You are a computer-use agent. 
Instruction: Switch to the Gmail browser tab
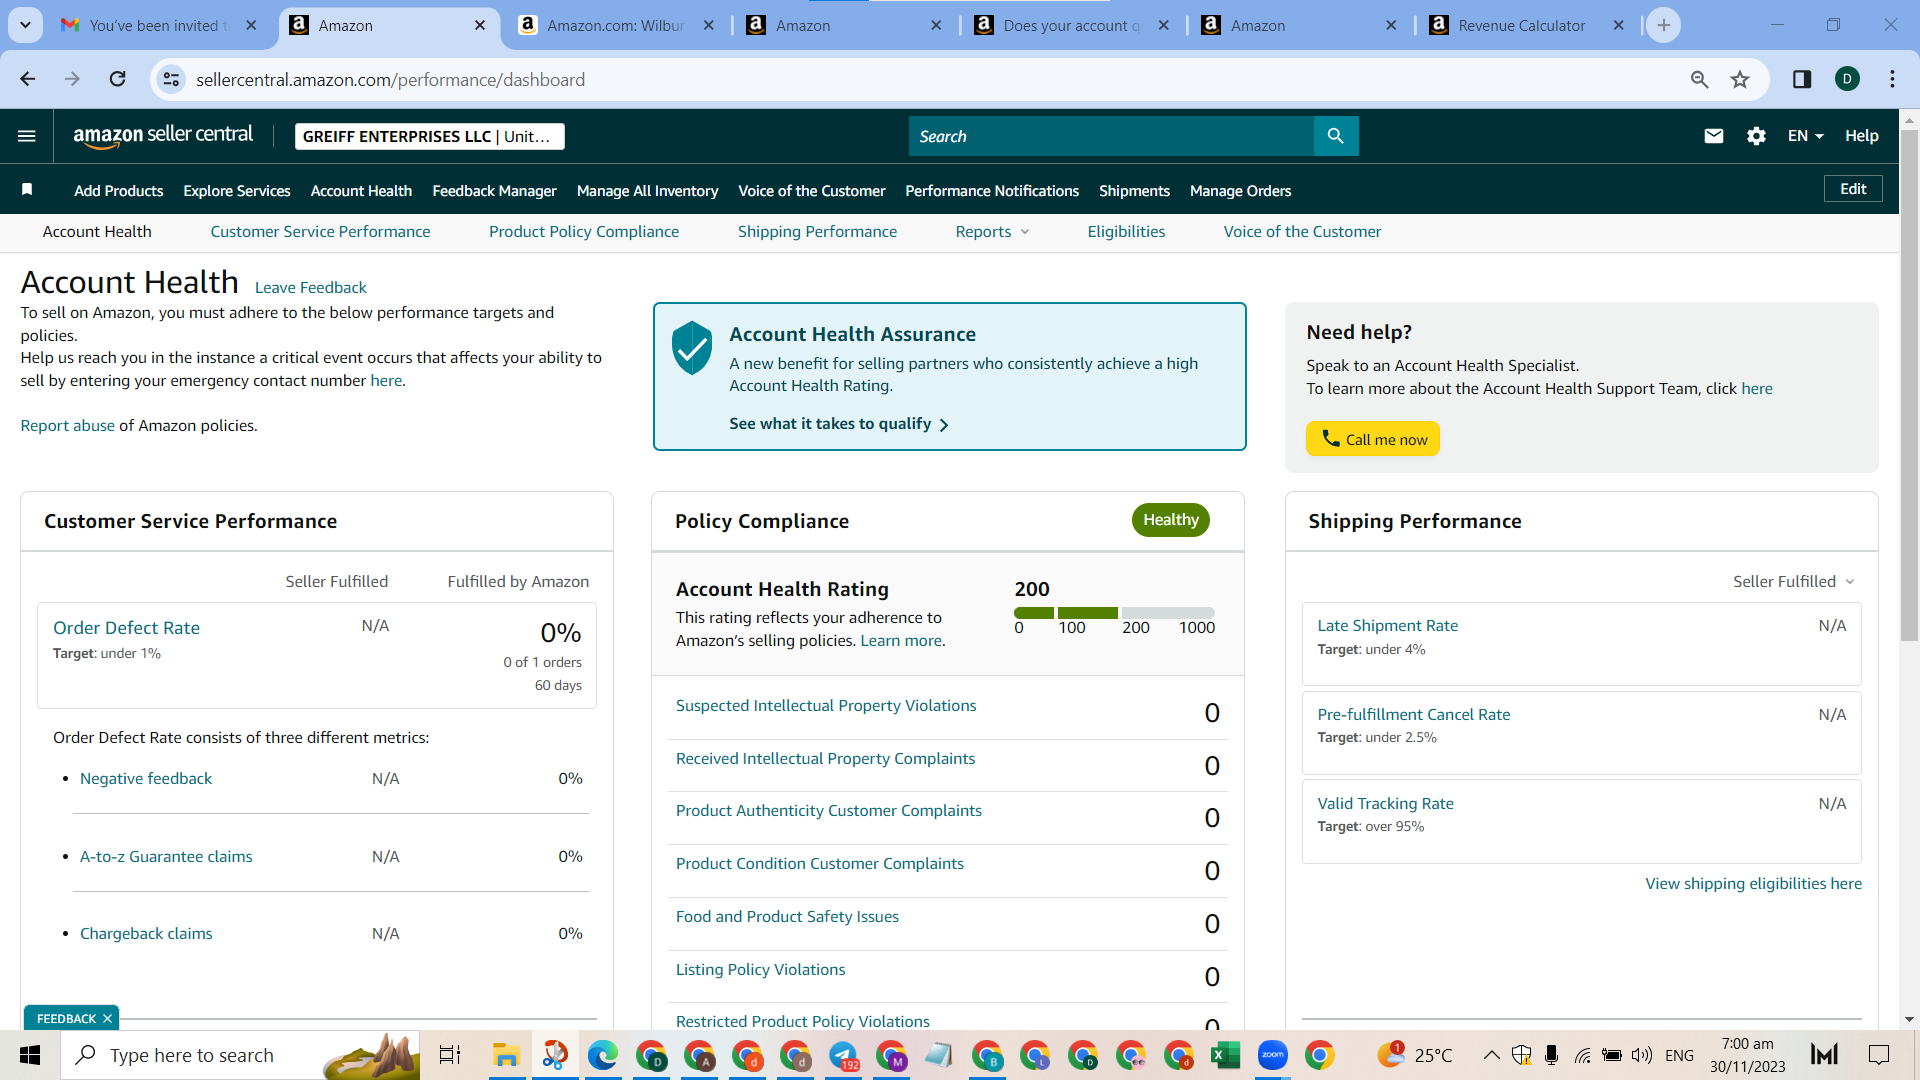(160, 25)
